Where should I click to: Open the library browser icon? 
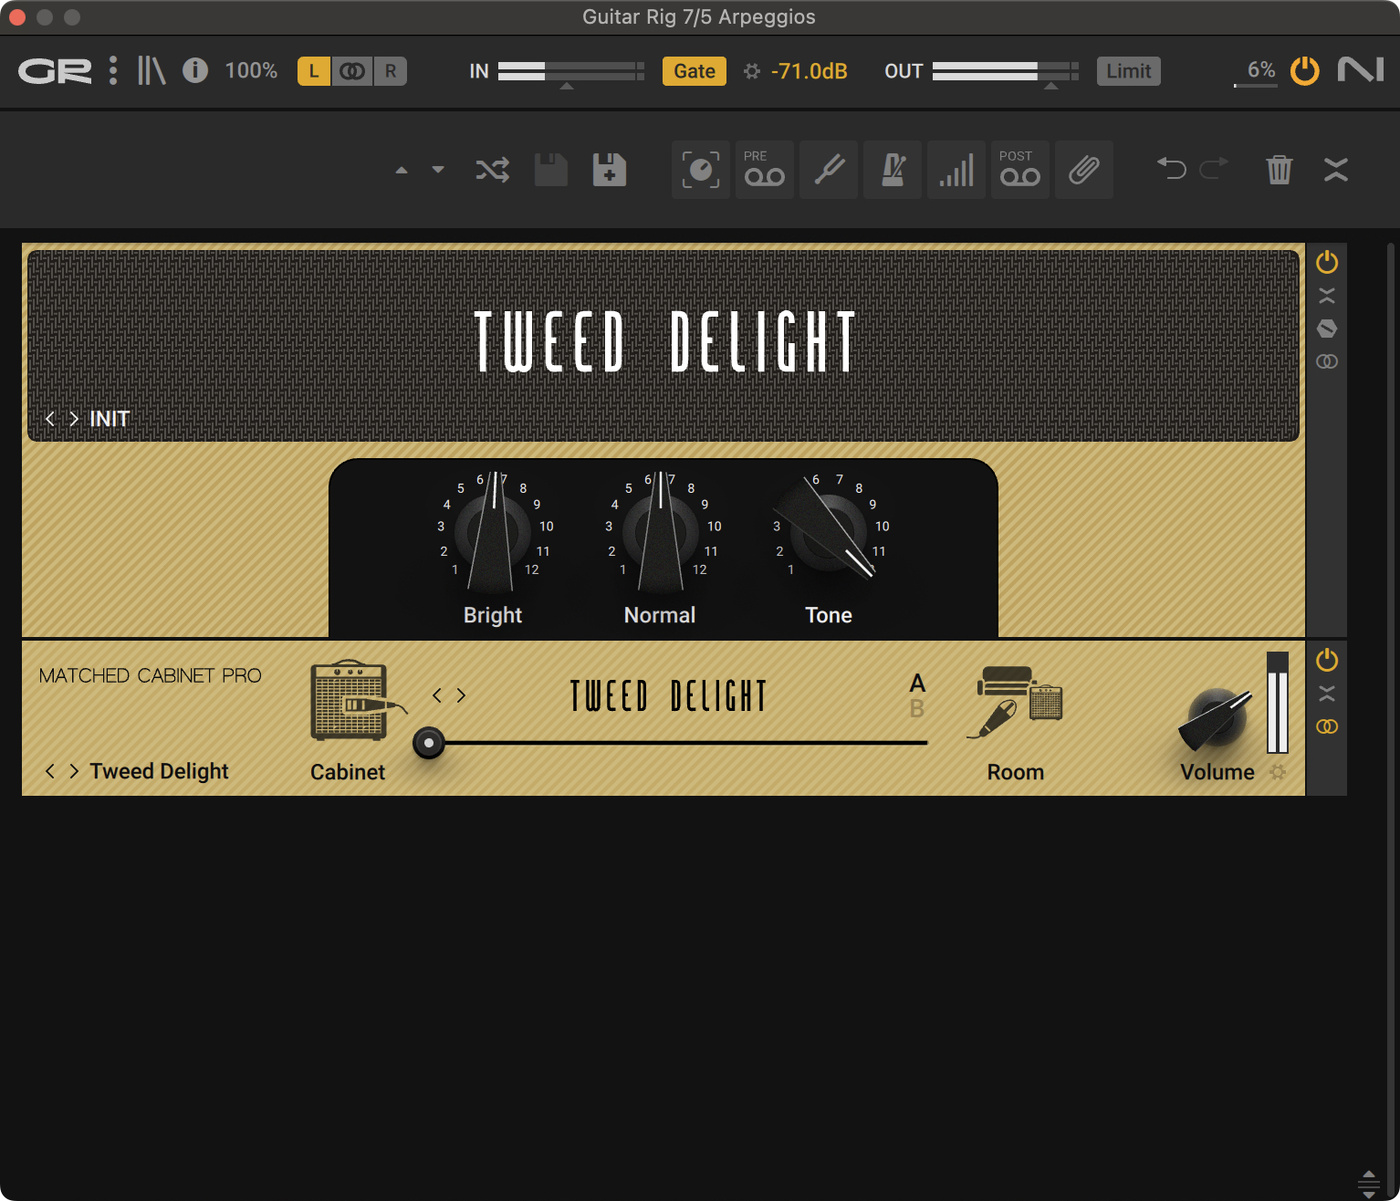point(151,70)
